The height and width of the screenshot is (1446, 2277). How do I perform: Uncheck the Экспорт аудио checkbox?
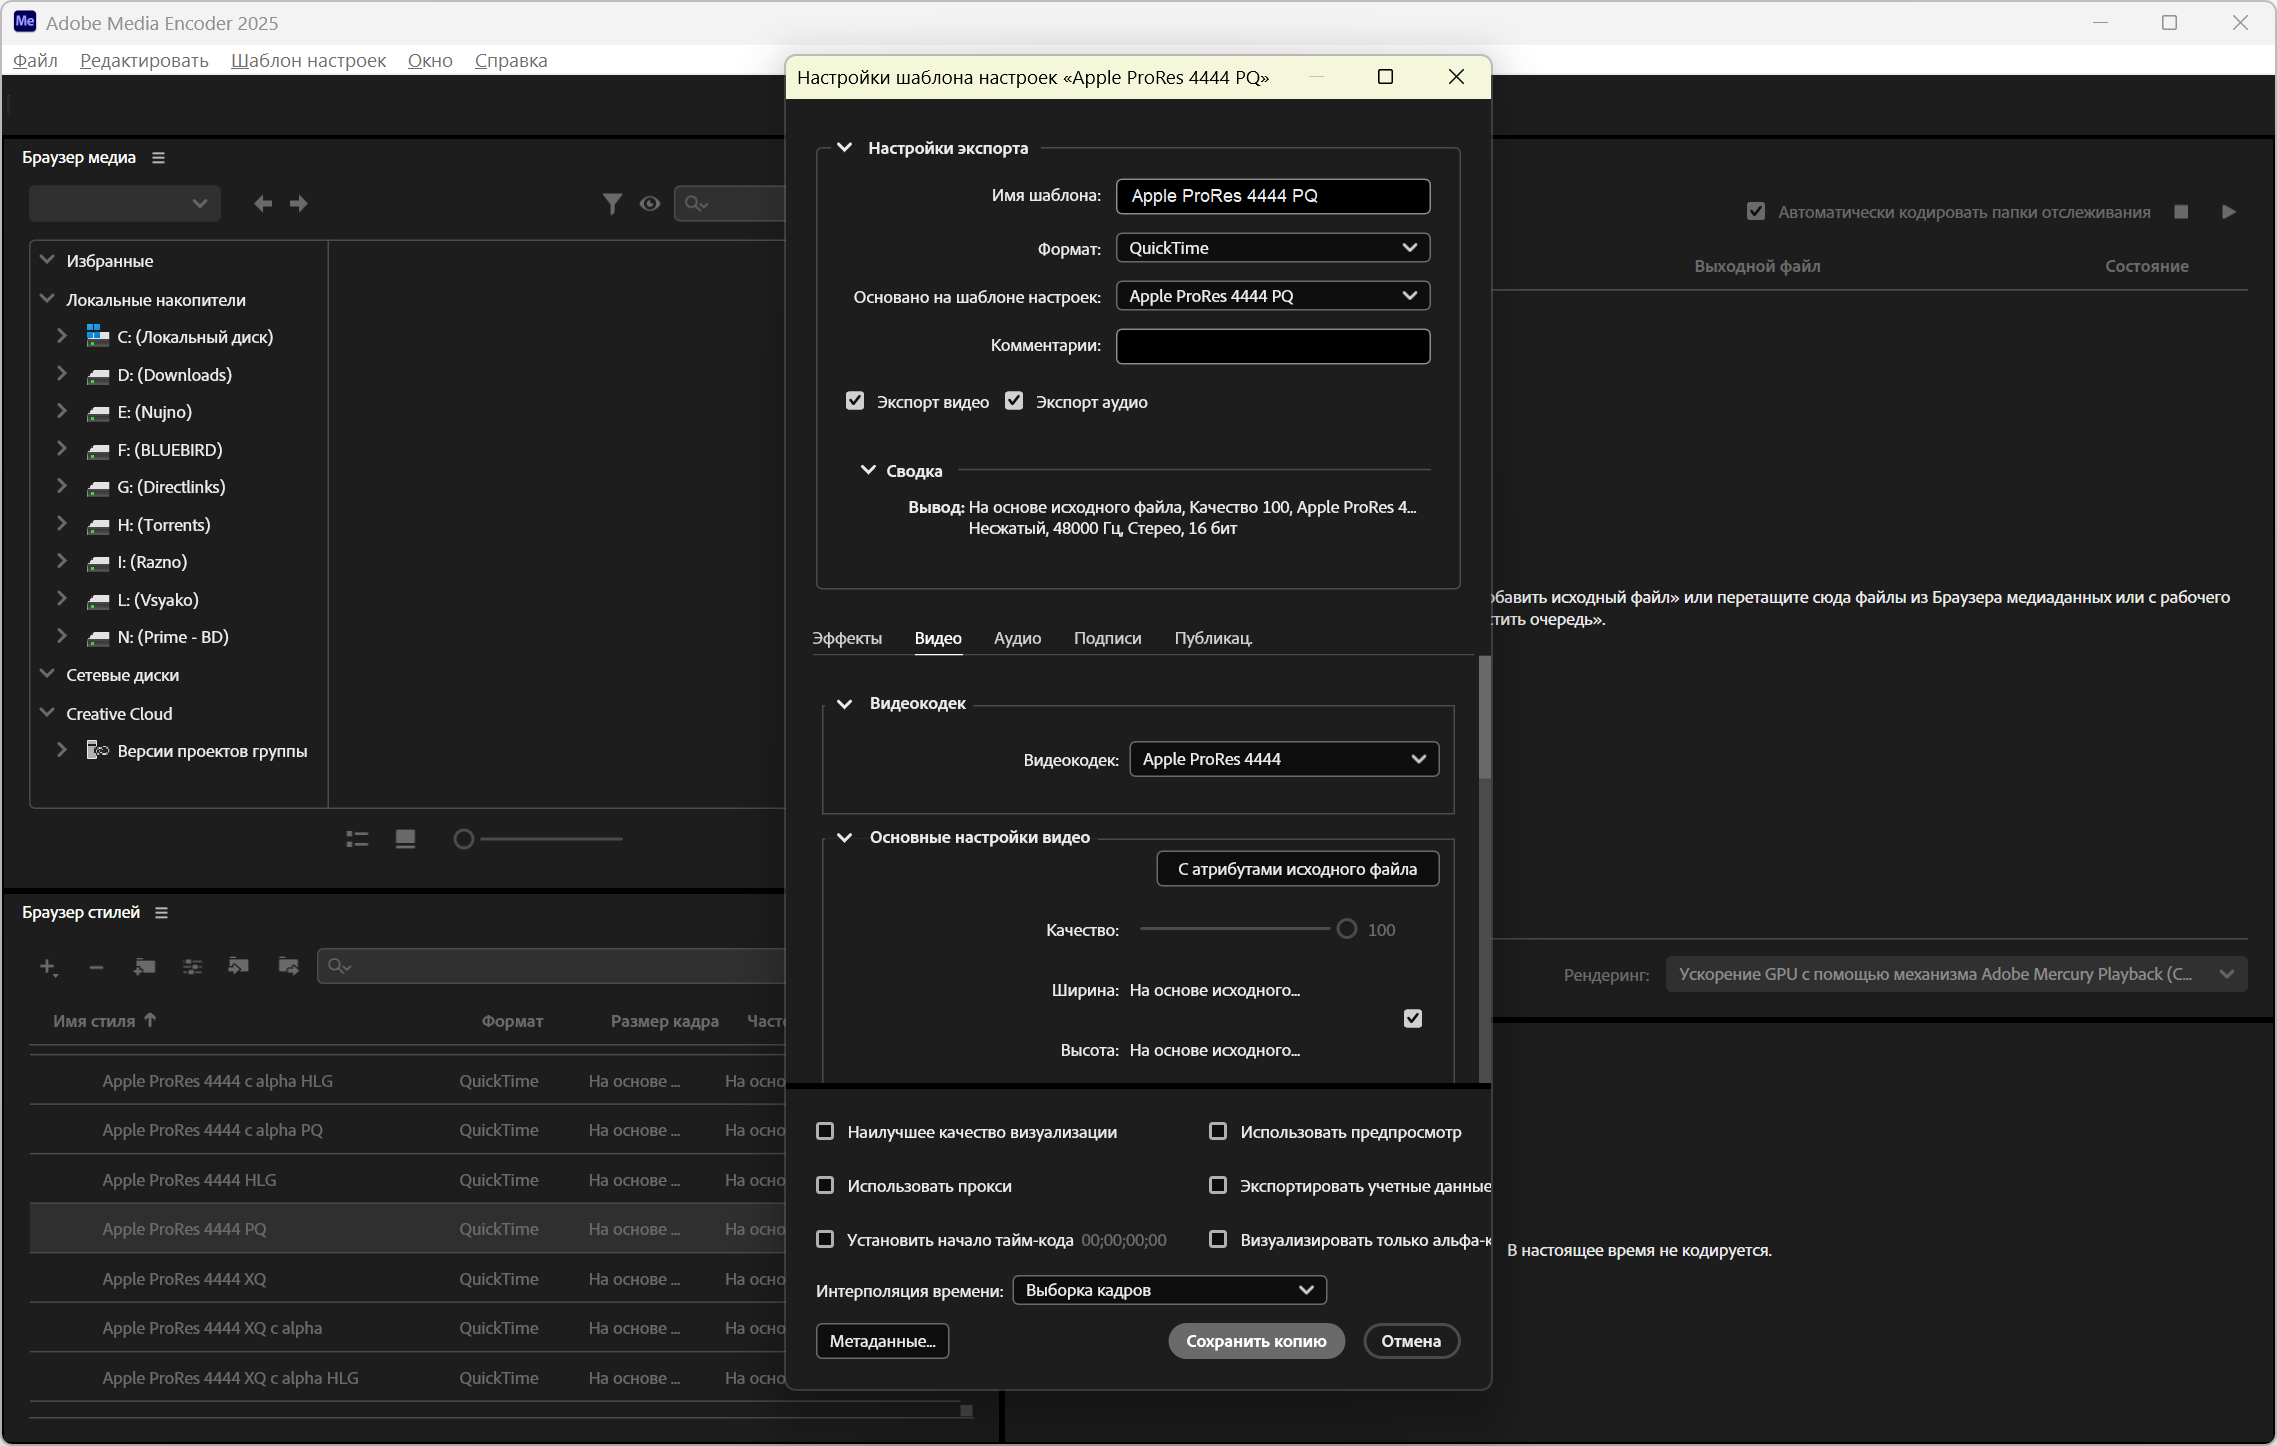tap(1014, 401)
